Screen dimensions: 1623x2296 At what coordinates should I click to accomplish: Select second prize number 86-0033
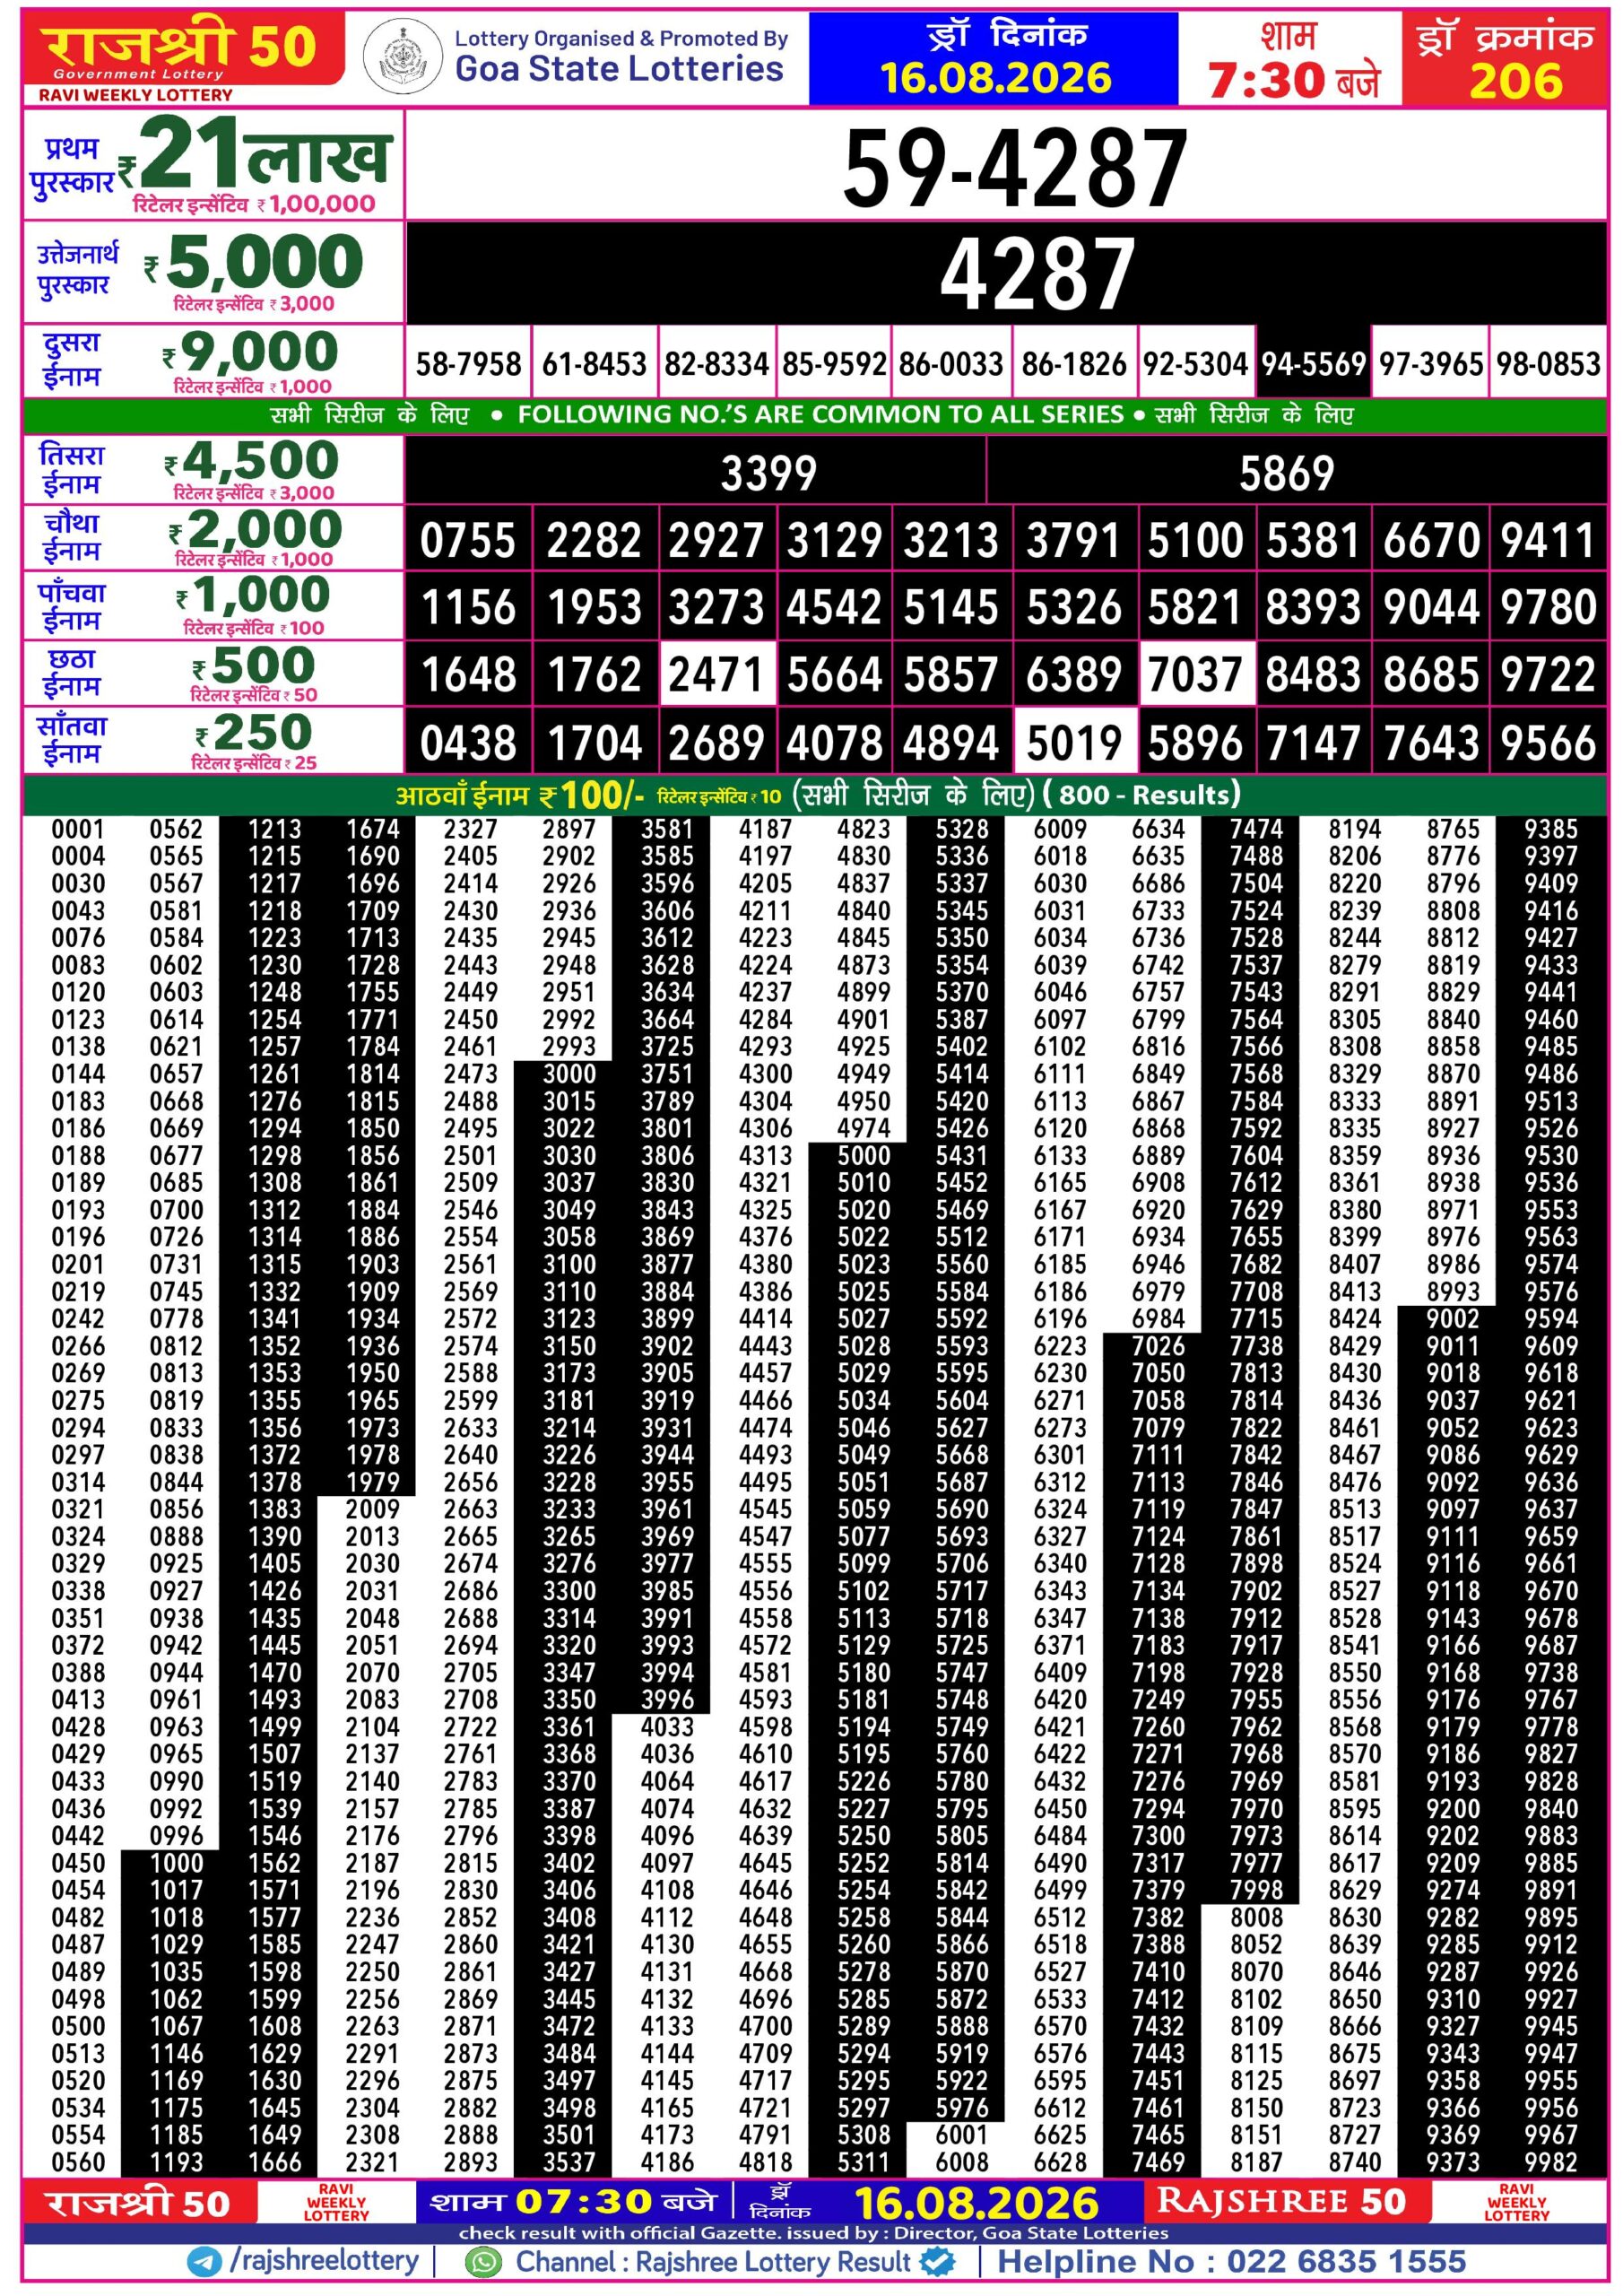[951, 363]
